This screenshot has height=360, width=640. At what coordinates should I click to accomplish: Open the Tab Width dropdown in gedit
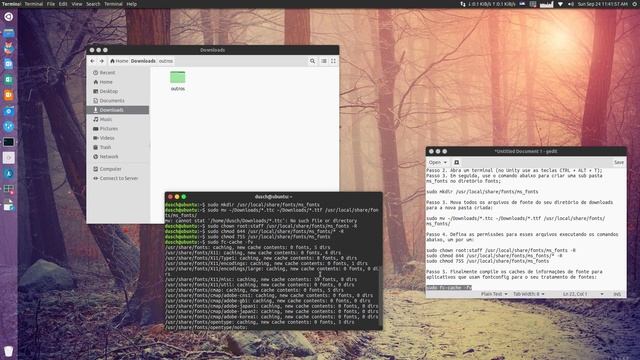click(x=529, y=294)
